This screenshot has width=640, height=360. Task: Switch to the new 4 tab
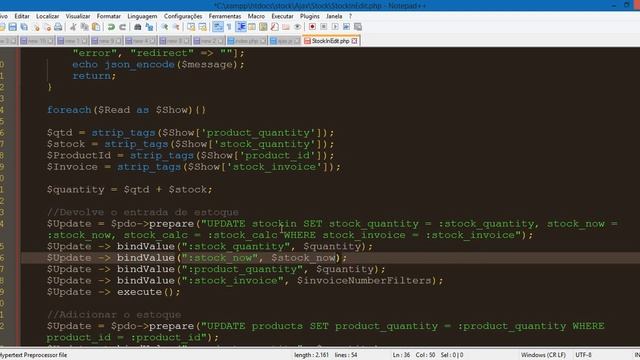point(140,41)
